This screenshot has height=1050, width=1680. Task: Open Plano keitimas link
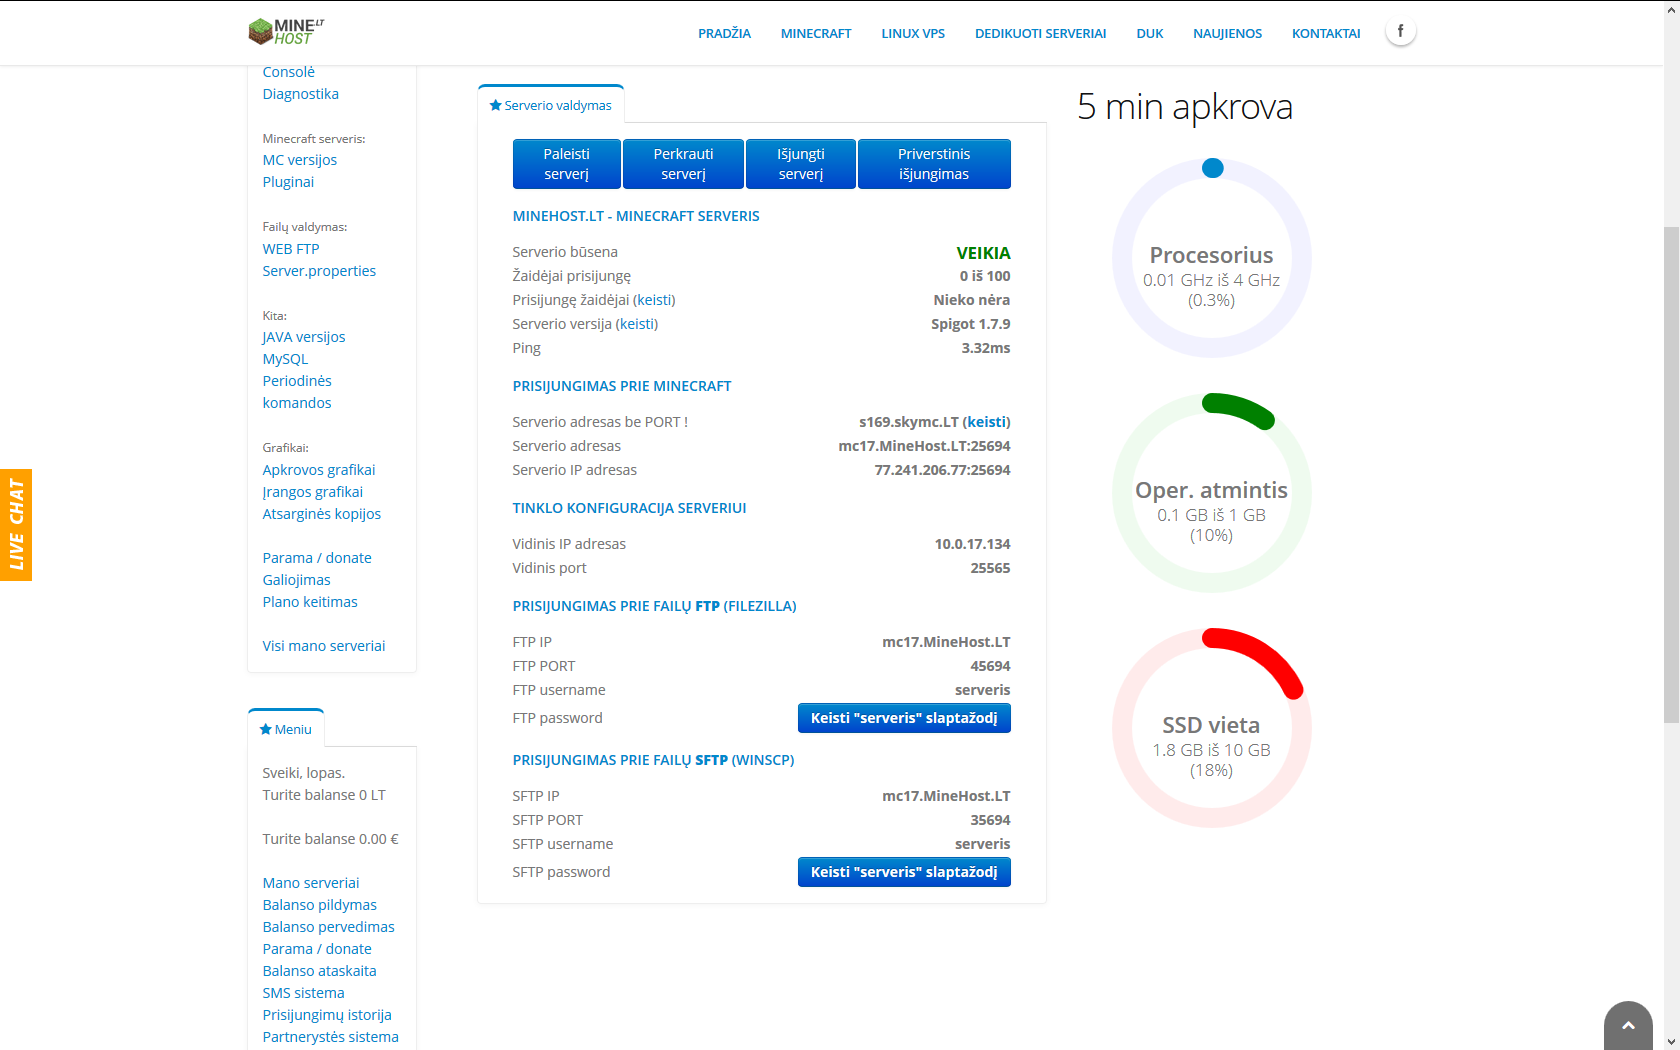pos(310,602)
